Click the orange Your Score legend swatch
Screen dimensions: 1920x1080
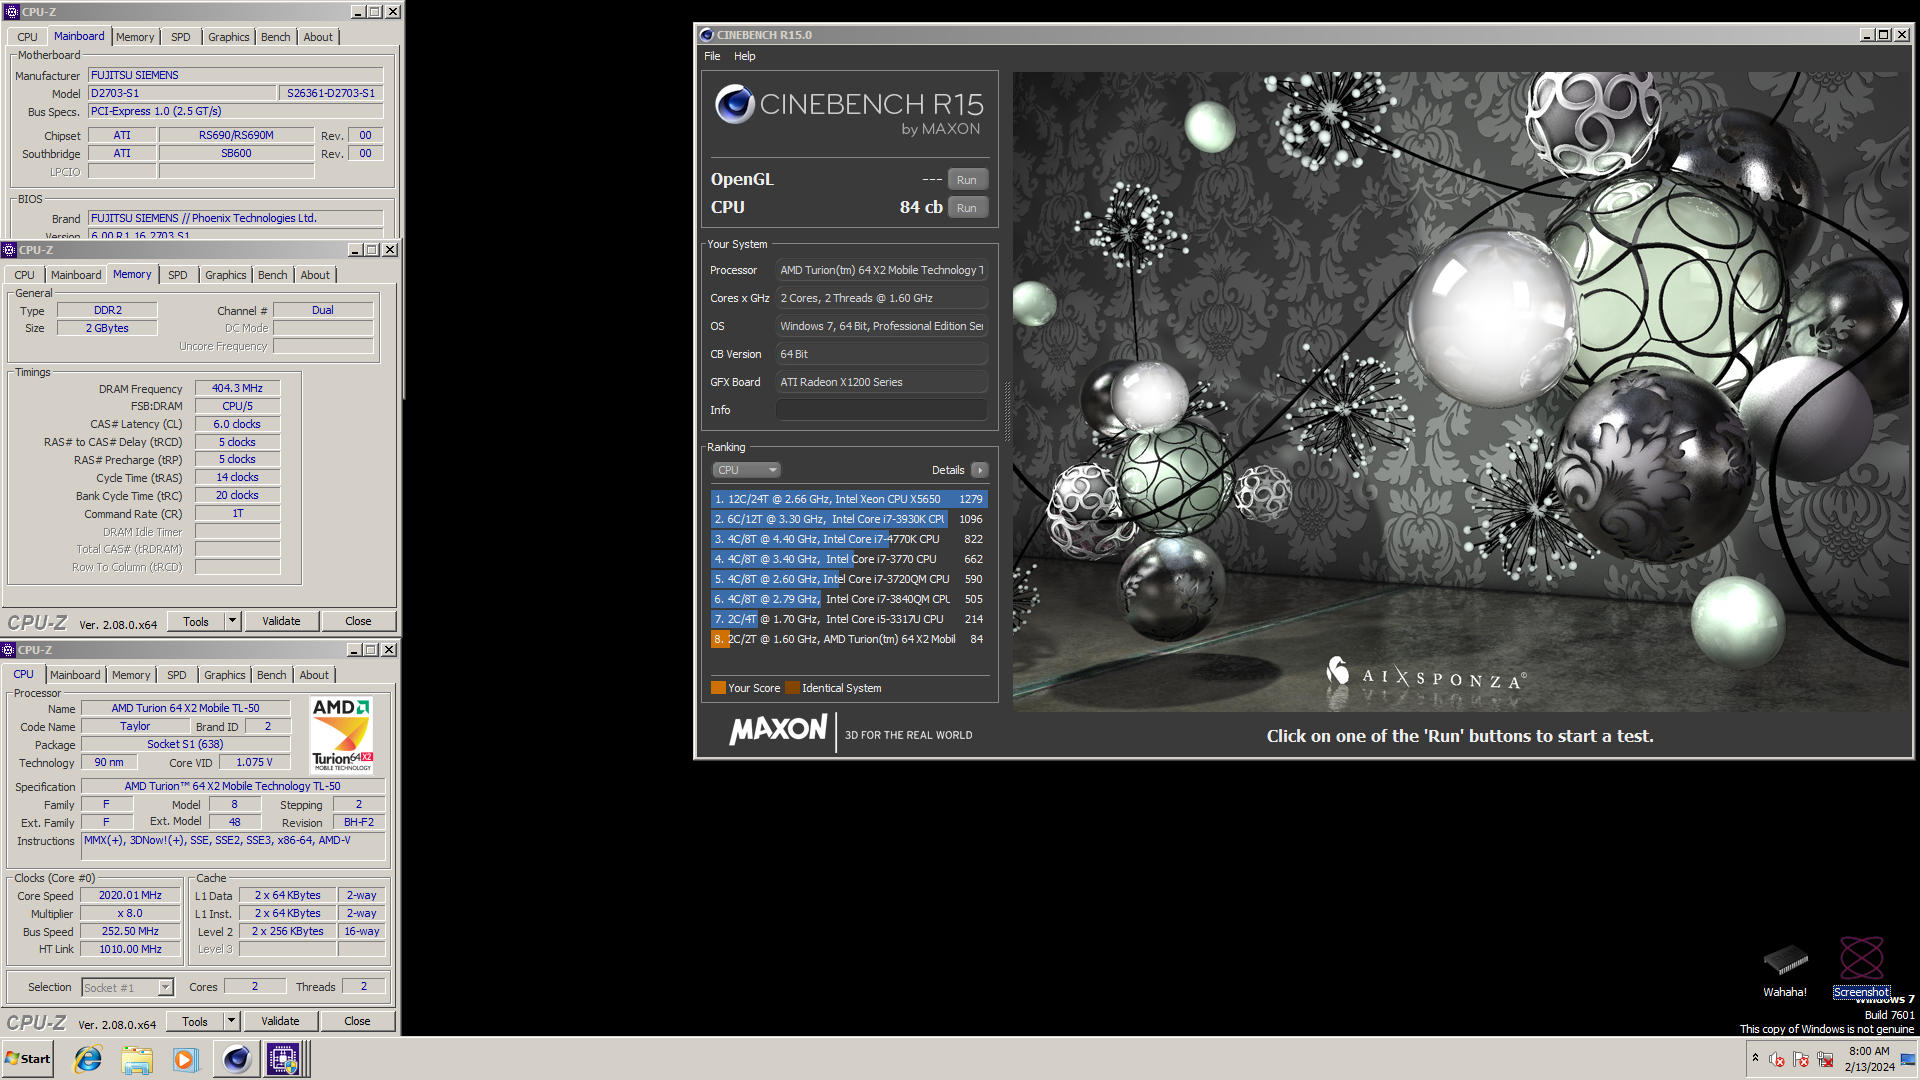[718, 688]
